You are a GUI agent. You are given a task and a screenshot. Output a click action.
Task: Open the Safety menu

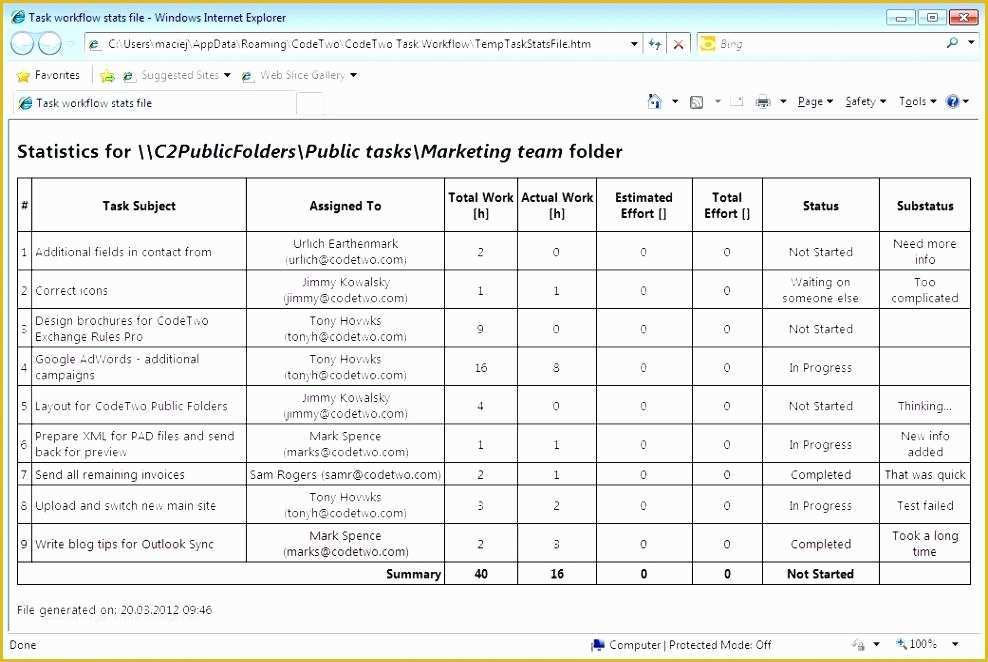pyautogui.click(x=866, y=101)
